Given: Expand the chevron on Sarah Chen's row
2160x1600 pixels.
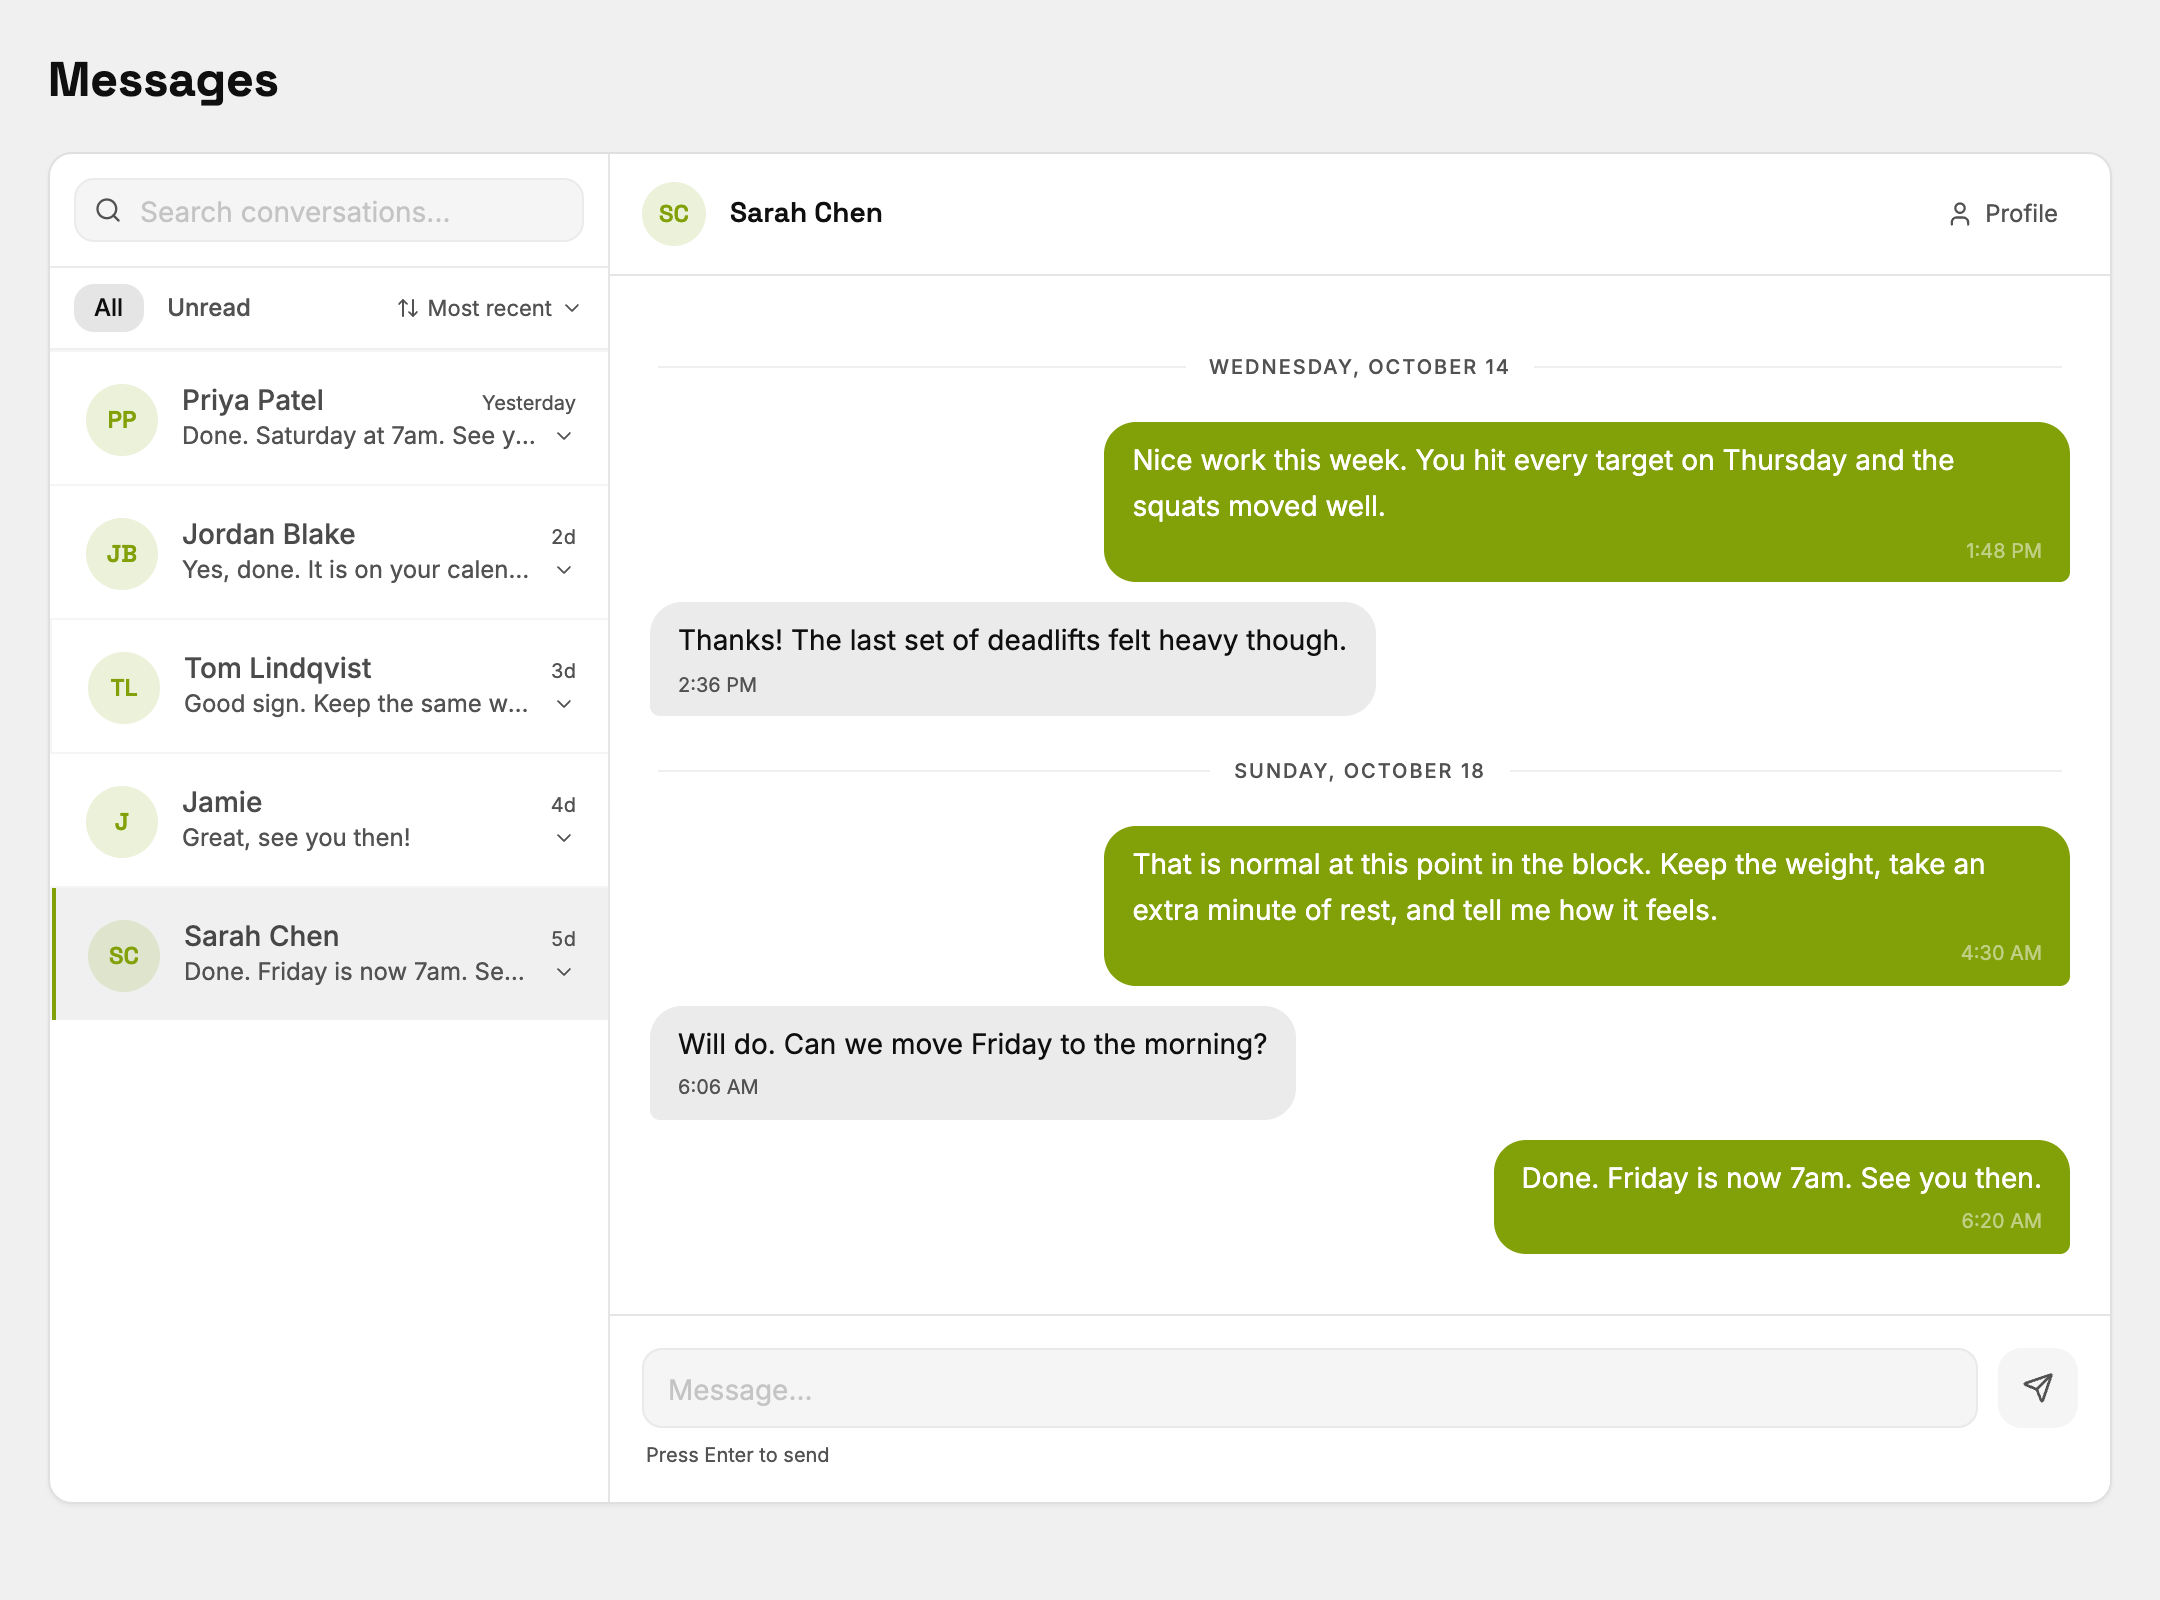Looking at the screenshot, I should click(x=564, y=972).
